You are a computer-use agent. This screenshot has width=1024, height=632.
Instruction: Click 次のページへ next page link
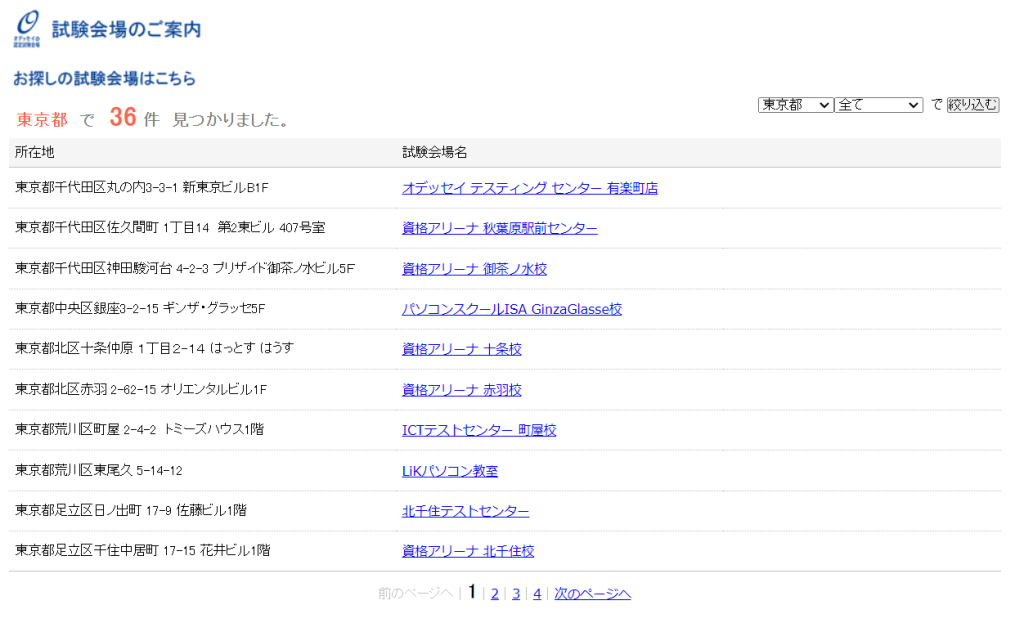tap(592, 593)
